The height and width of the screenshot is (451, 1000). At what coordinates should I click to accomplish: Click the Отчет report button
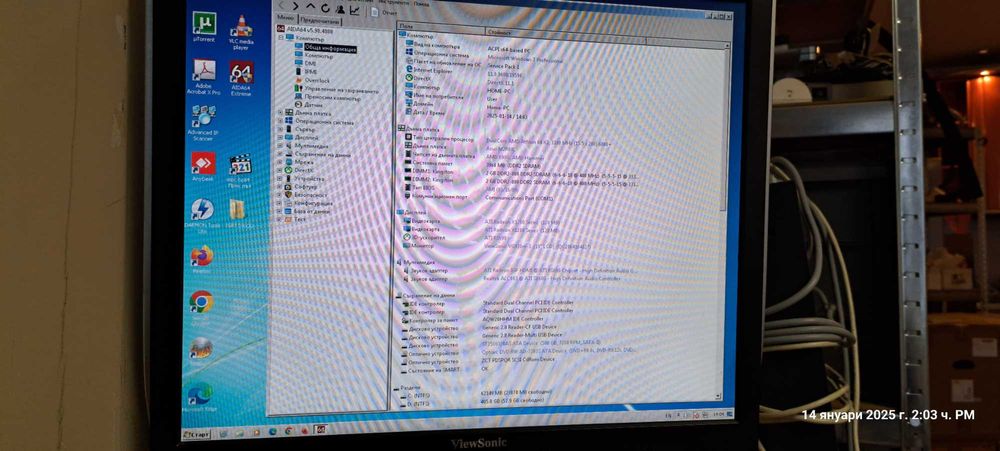(384, 11)
